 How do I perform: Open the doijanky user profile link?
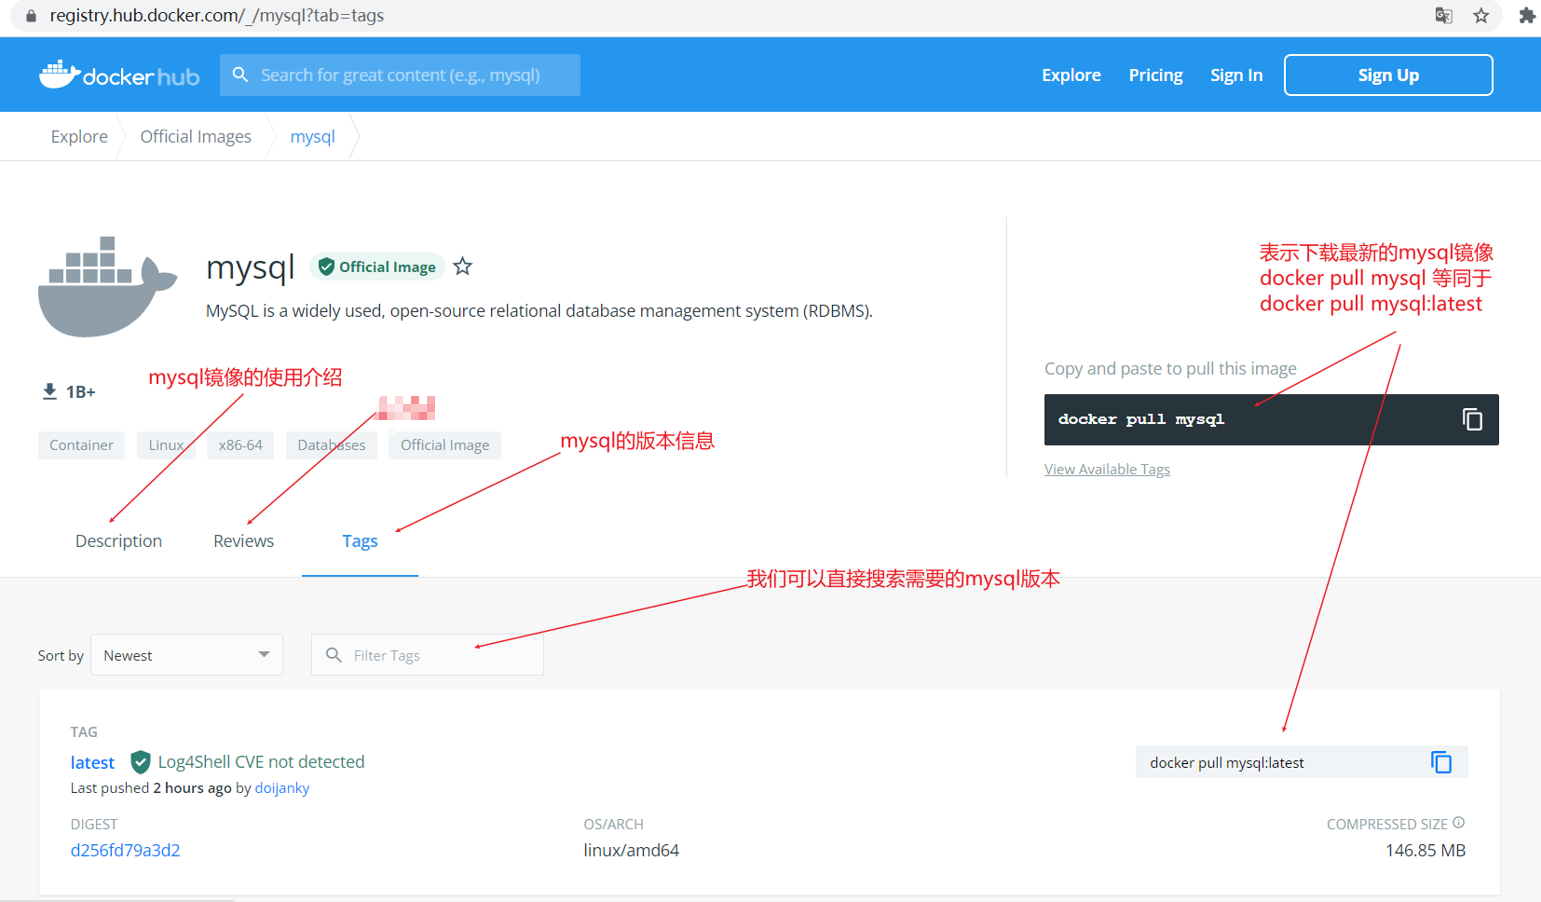[282, 788]
